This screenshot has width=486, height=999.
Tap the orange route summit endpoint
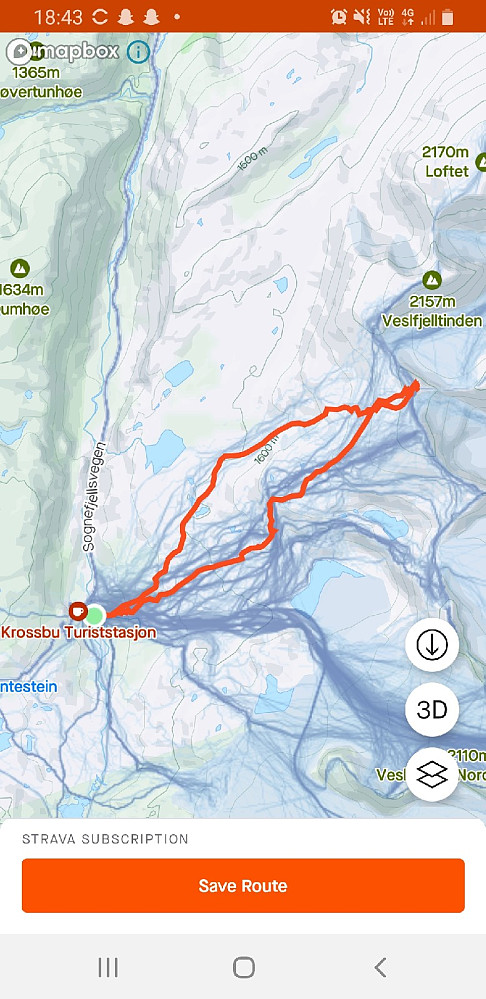(415, 384)
